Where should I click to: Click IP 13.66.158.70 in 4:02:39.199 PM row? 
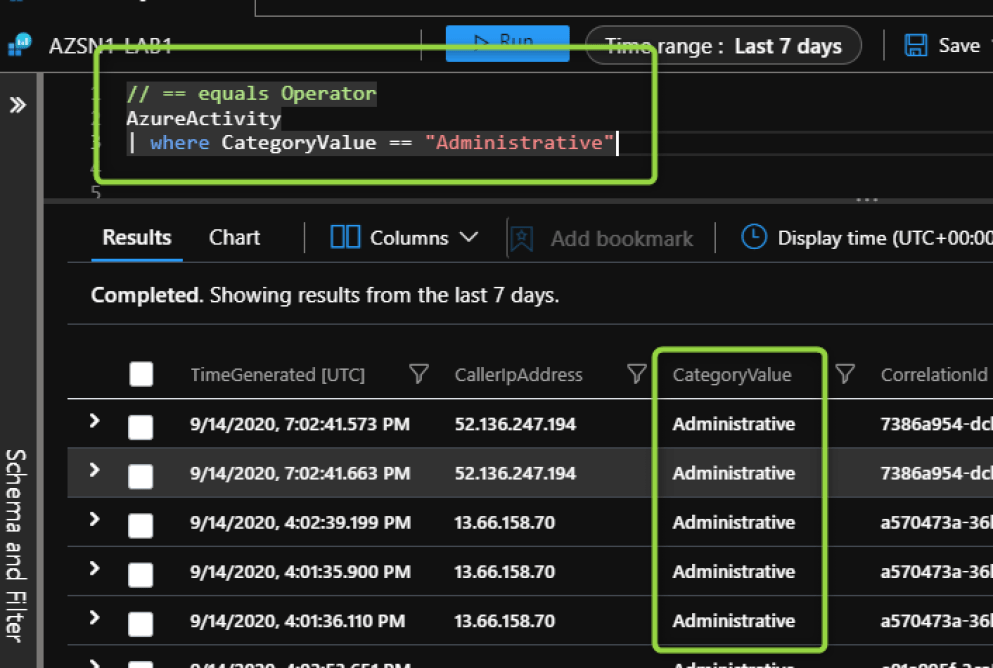pos(504,522)
